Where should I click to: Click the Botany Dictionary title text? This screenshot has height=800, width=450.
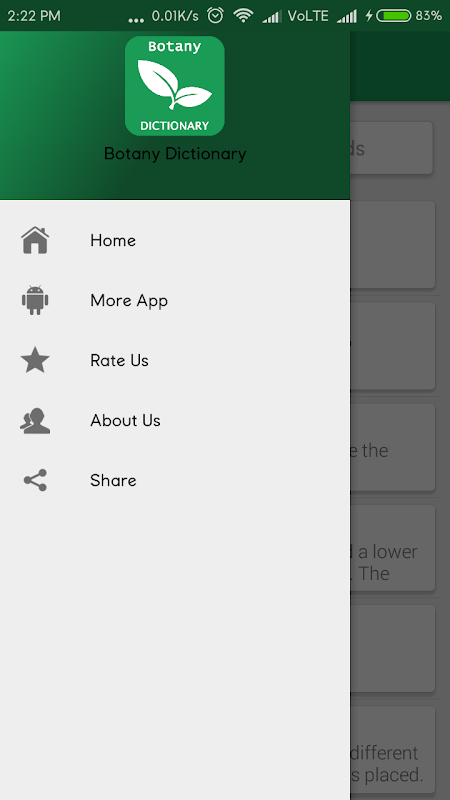(x=175, y=154)
